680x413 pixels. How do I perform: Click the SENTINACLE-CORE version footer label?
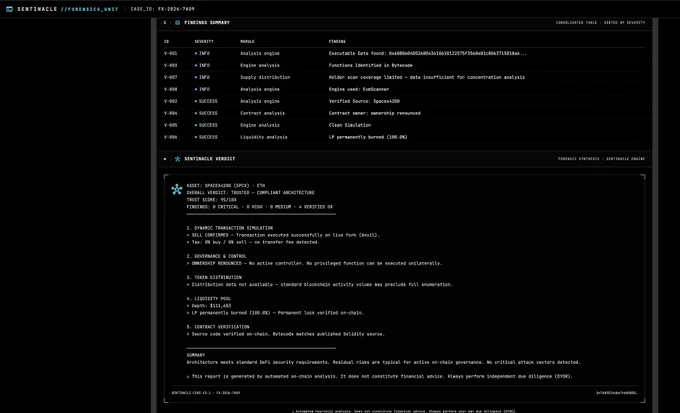(x=206, y=393)
